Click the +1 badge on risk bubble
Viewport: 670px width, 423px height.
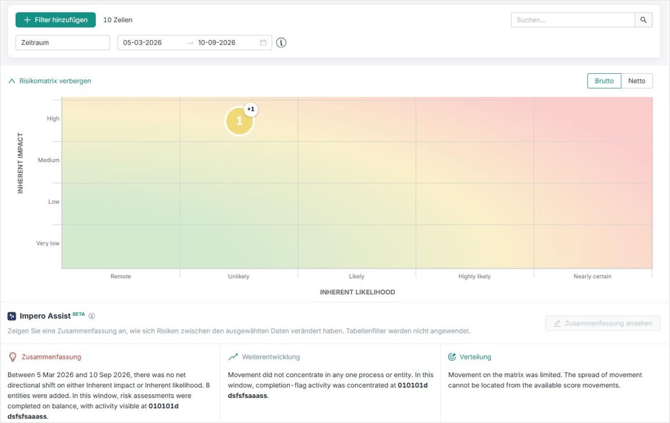pyautogui.click(x=251, y=109)
